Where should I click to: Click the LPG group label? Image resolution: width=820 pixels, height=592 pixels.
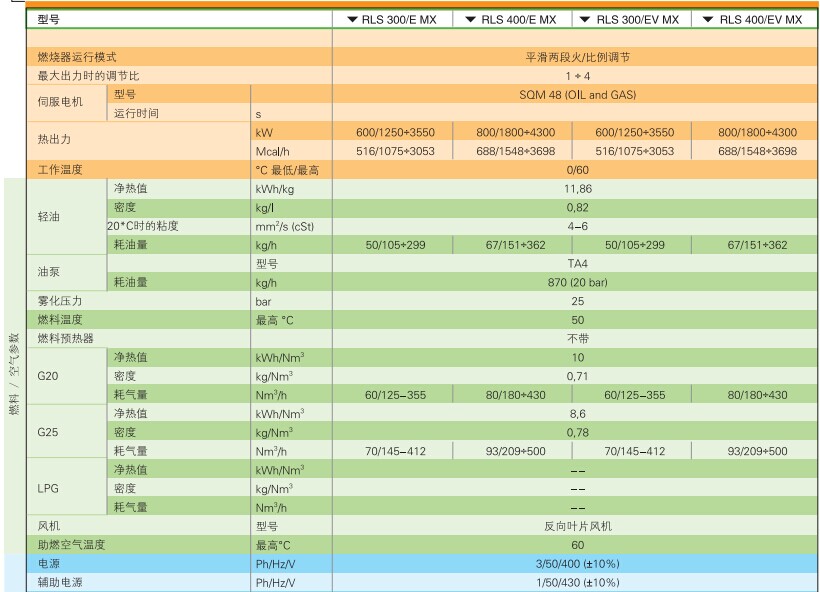(48, 488)
